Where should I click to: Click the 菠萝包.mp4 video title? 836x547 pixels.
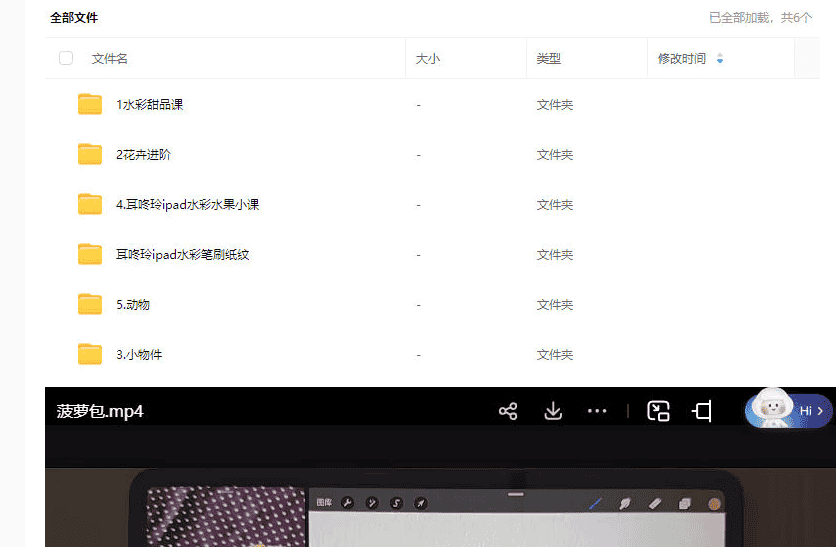tap(100, 412)
